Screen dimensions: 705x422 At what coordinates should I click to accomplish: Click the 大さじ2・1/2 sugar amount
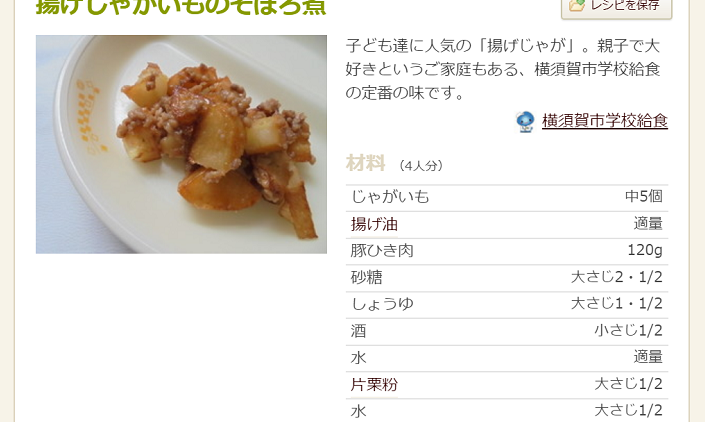pyautogui.click(x=616, y=277)
